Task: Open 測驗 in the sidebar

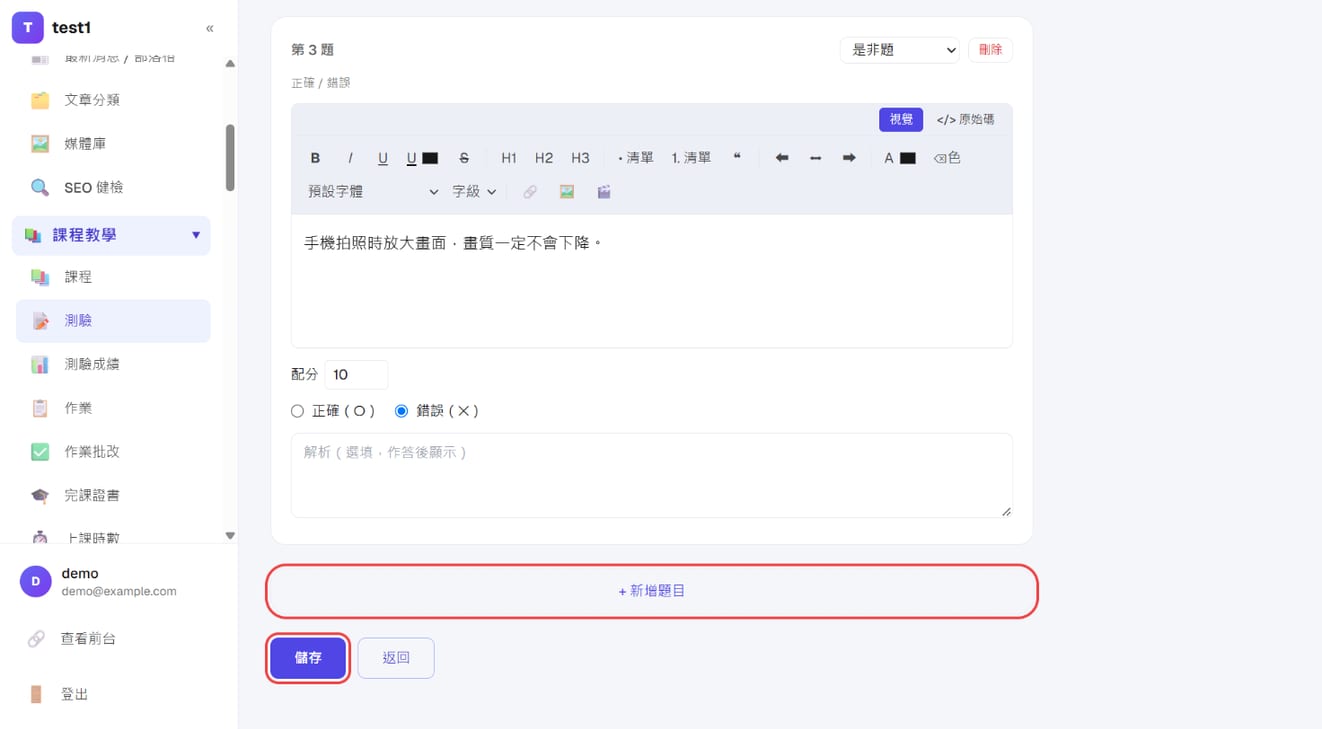Action: (x=114, y=321)
